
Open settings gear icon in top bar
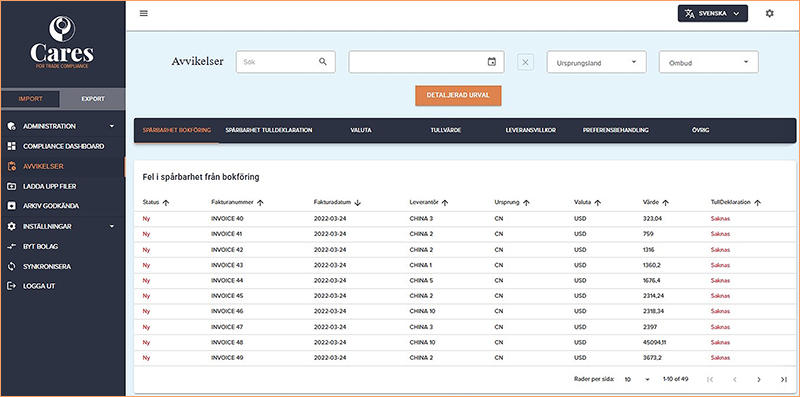coord(769,14)
